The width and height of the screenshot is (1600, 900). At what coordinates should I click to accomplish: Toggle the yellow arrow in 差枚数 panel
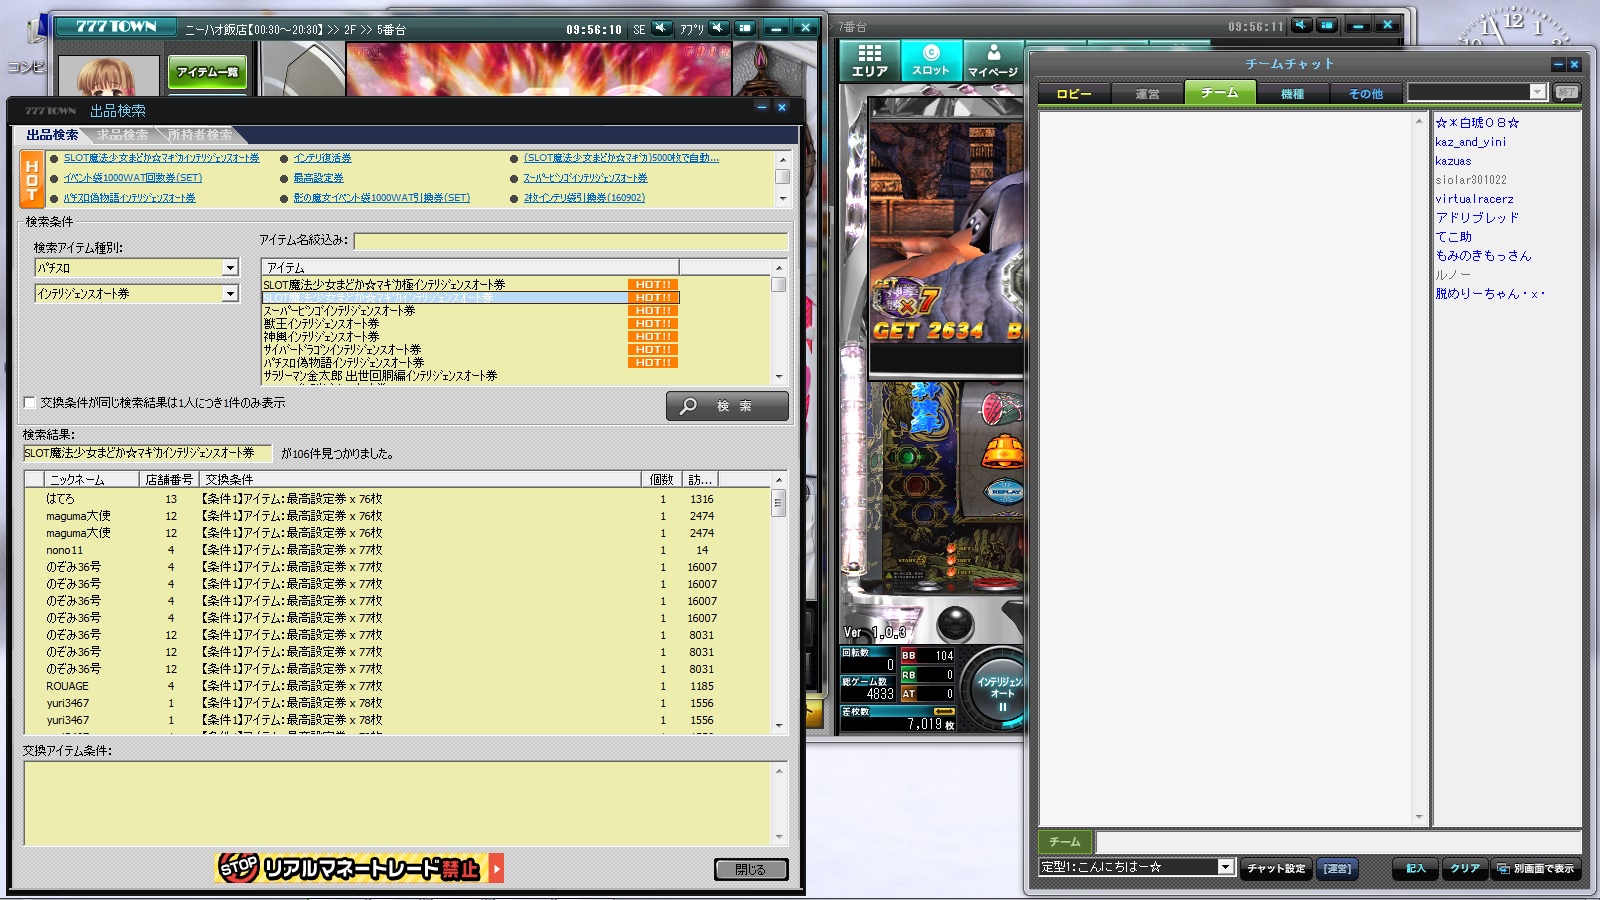[x=943, y=712]
